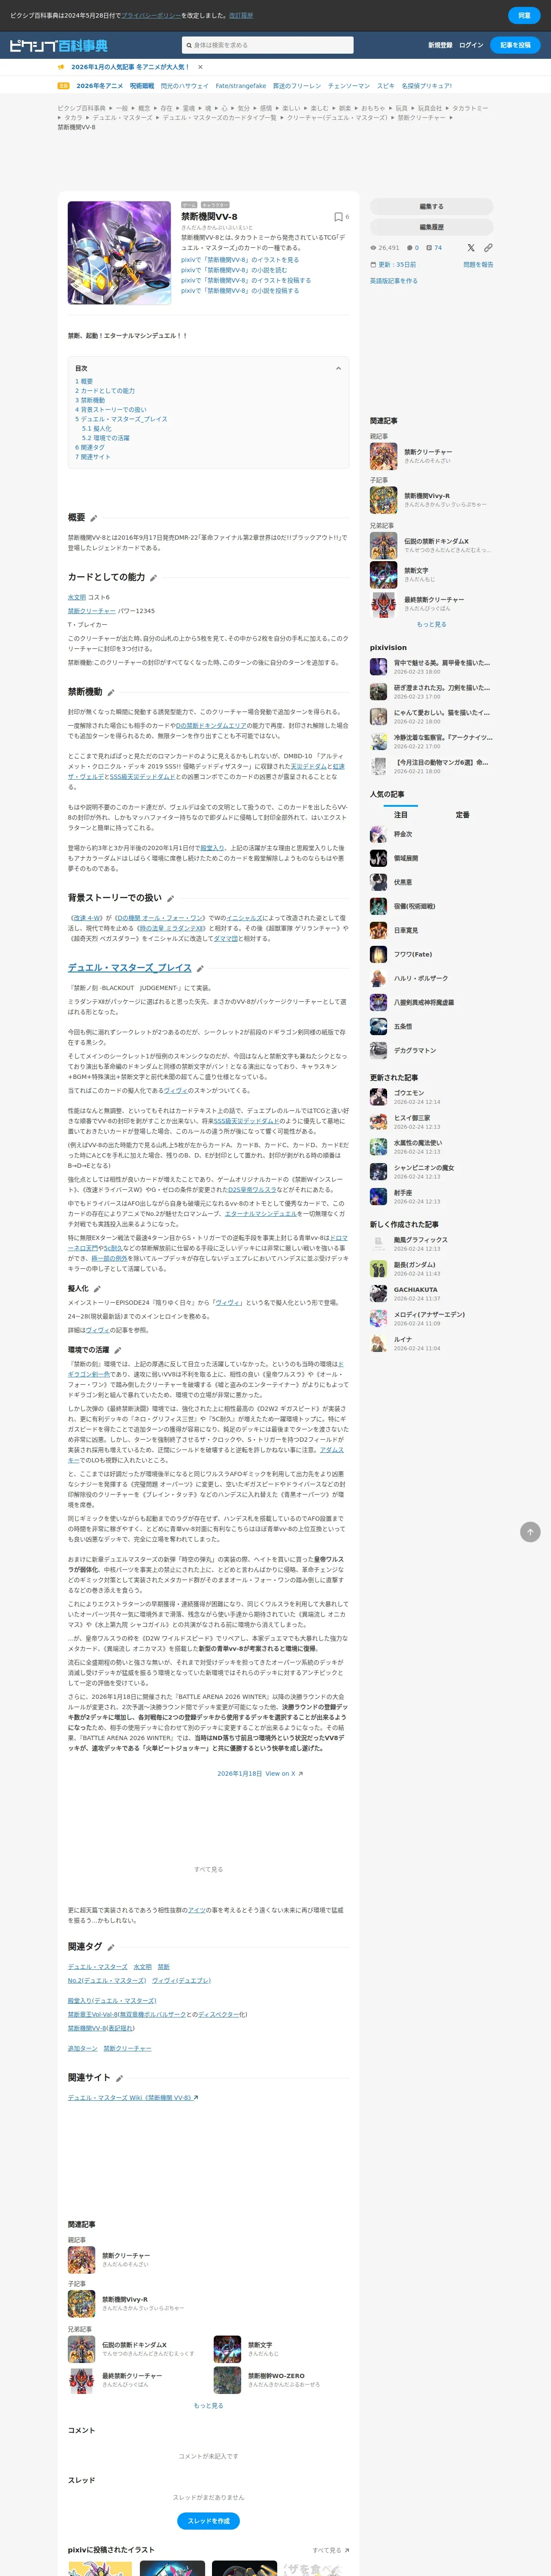Jump to 5.2 環境での活躍 in contents

tap(106, 438)
